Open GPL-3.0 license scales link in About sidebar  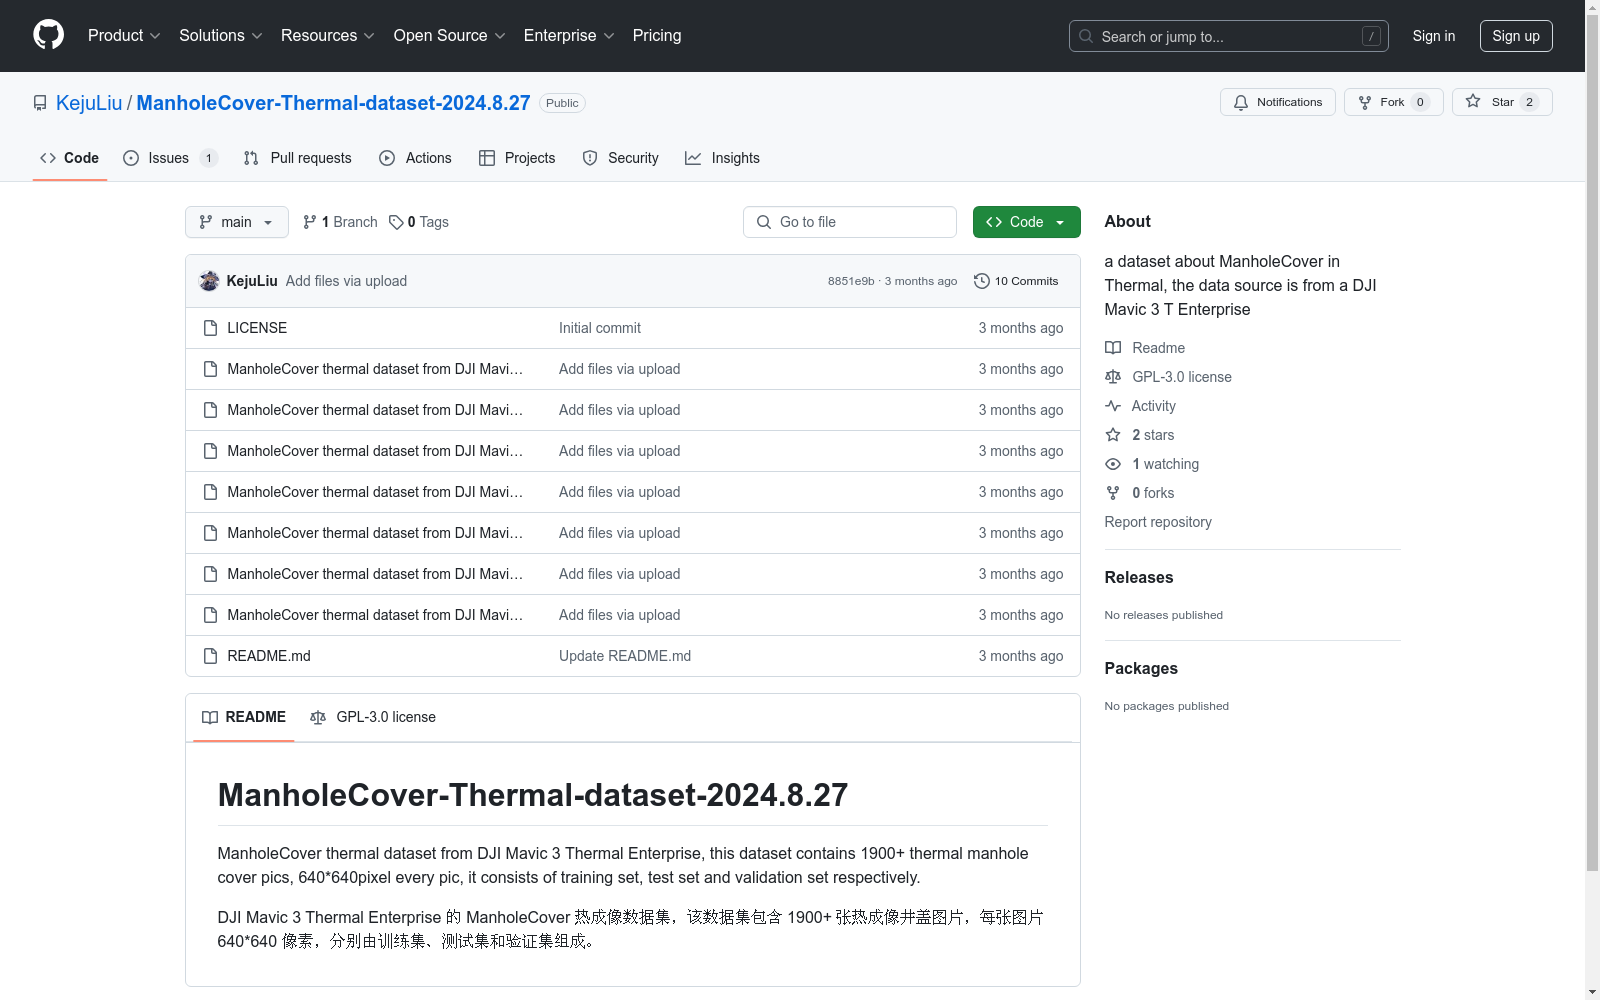coord(1168,377)
